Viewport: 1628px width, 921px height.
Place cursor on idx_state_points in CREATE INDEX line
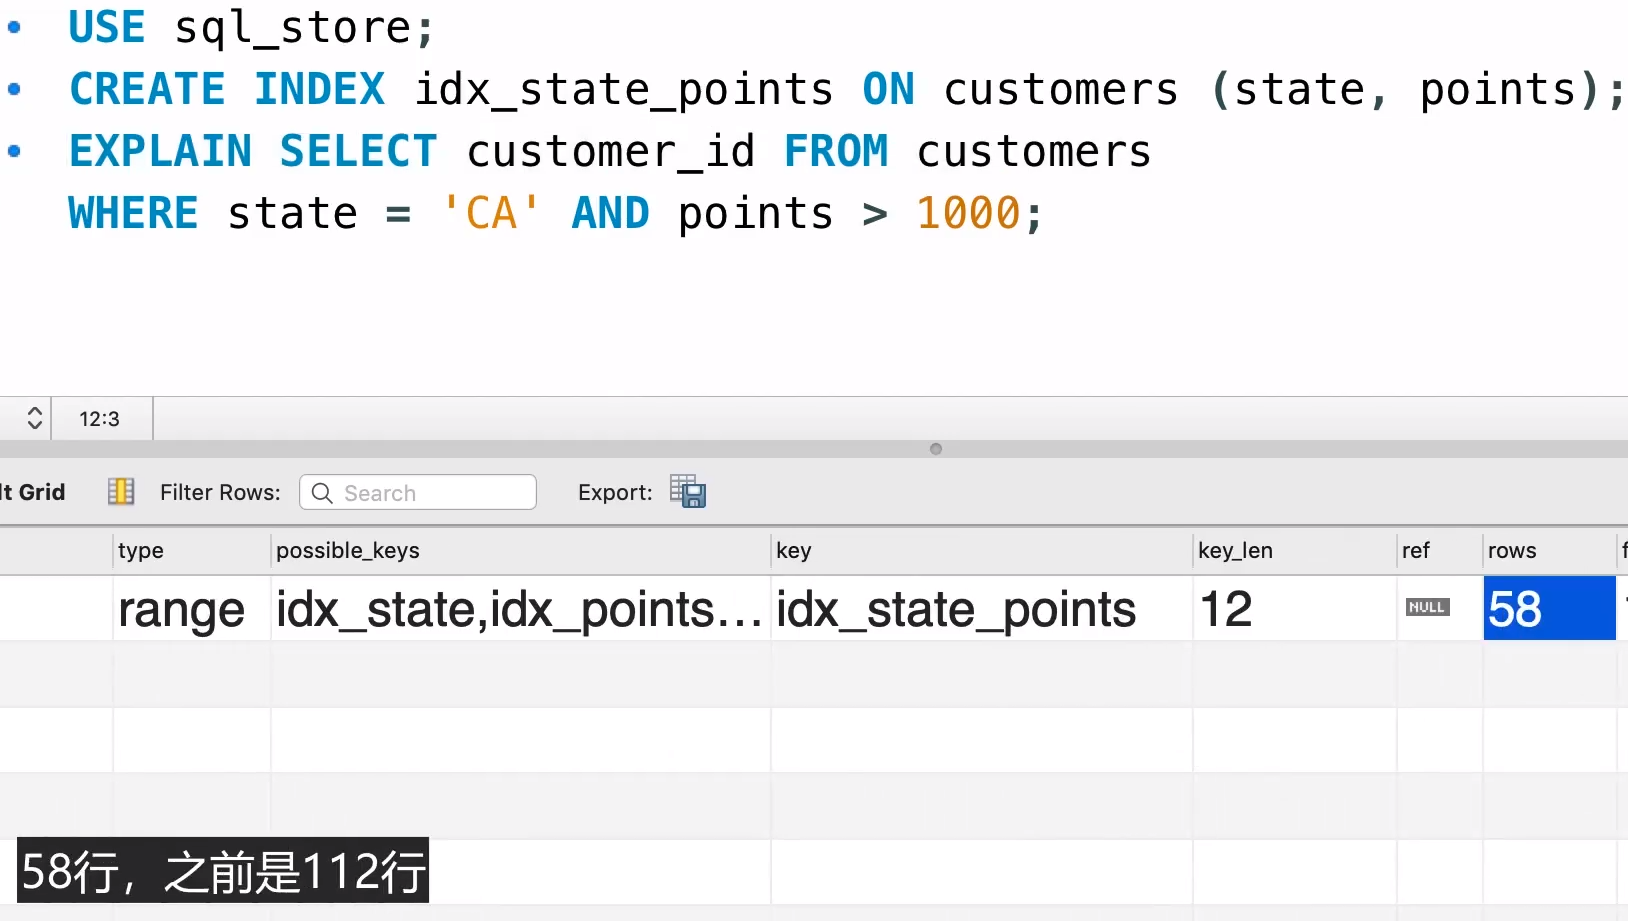(x=623, y=90)
